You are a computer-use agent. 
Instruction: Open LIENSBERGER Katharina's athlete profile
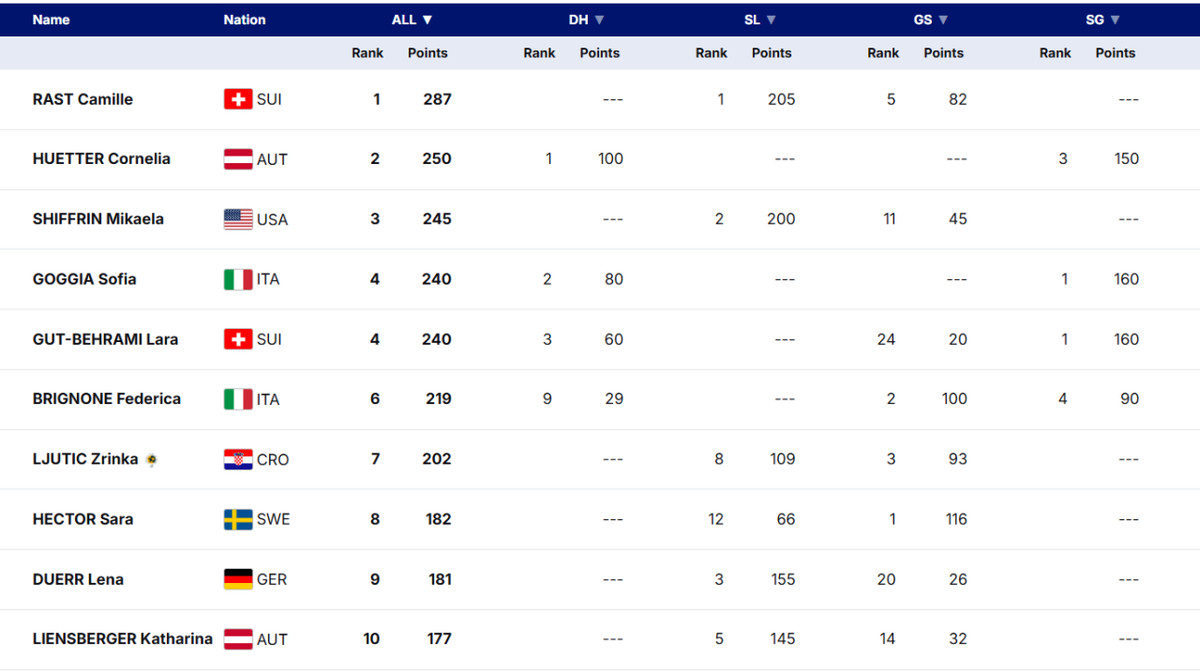coord(122,639)
